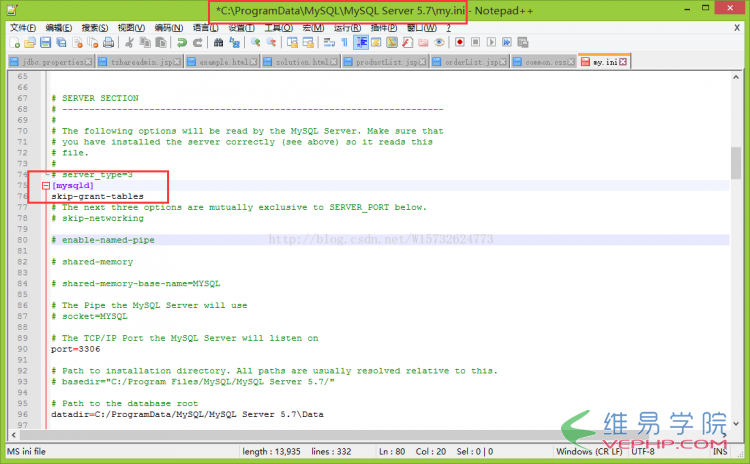Save the current my.ini file
Screen dimensions: 750x464
pos(45,43)
